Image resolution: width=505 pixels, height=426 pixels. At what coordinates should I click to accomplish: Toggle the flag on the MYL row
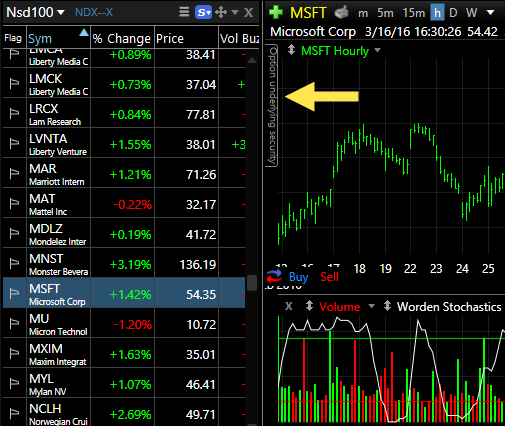point(14,383)
